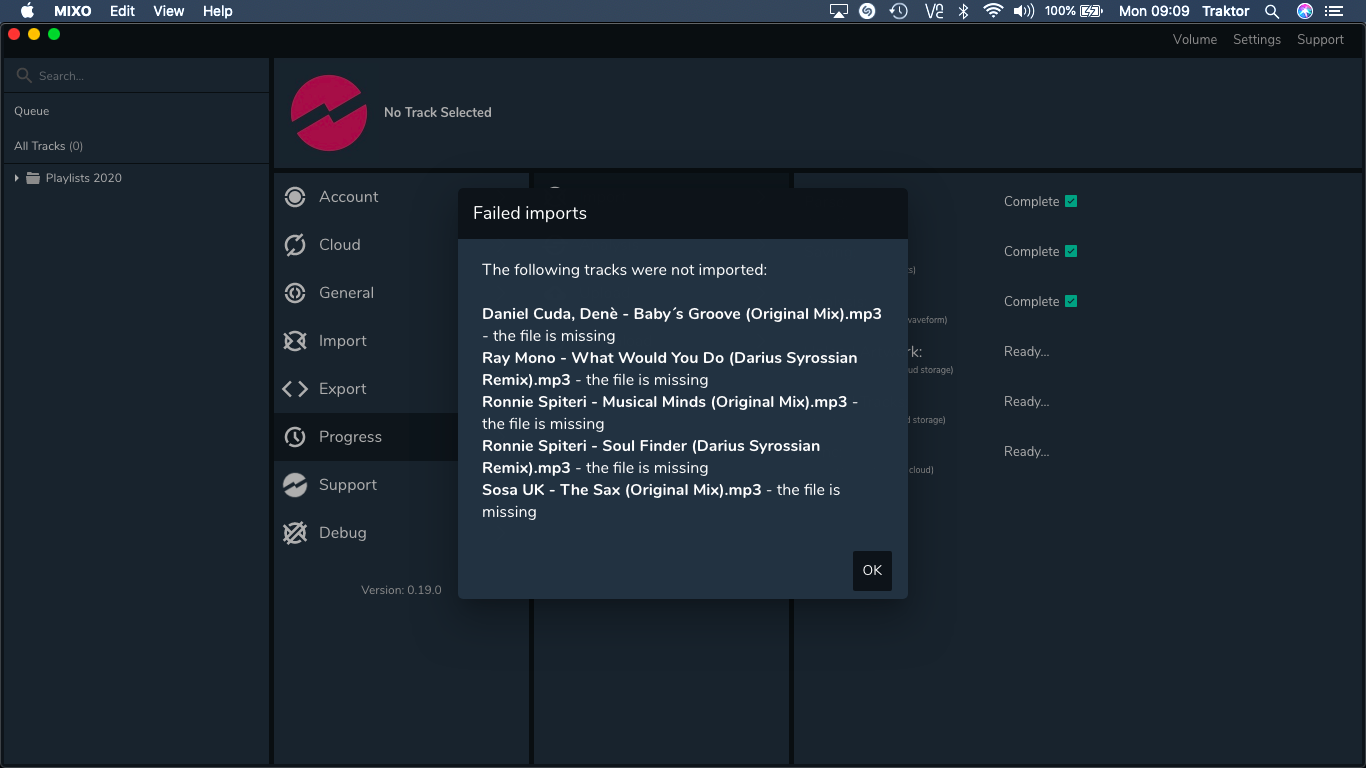Open General settings icon
1366x768 pixels.
pyautogui.click(x=295, y=293)
